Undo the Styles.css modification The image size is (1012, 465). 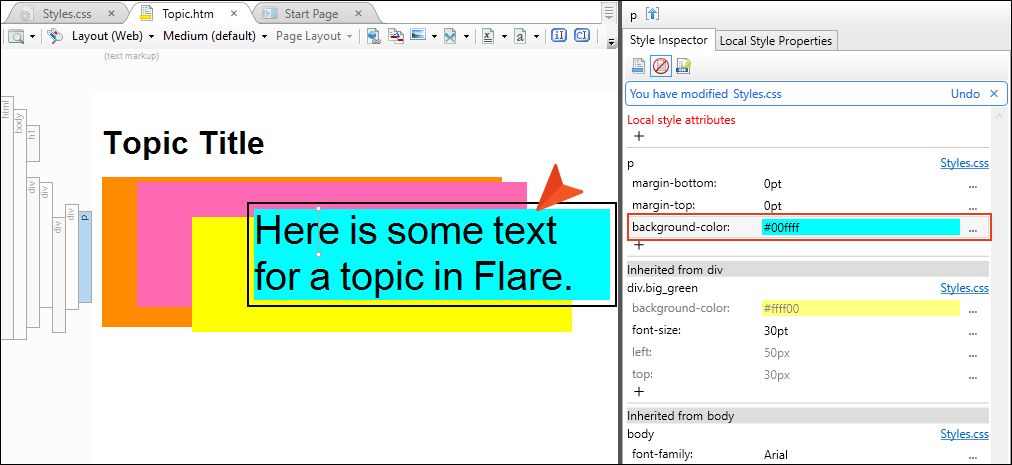965,94
